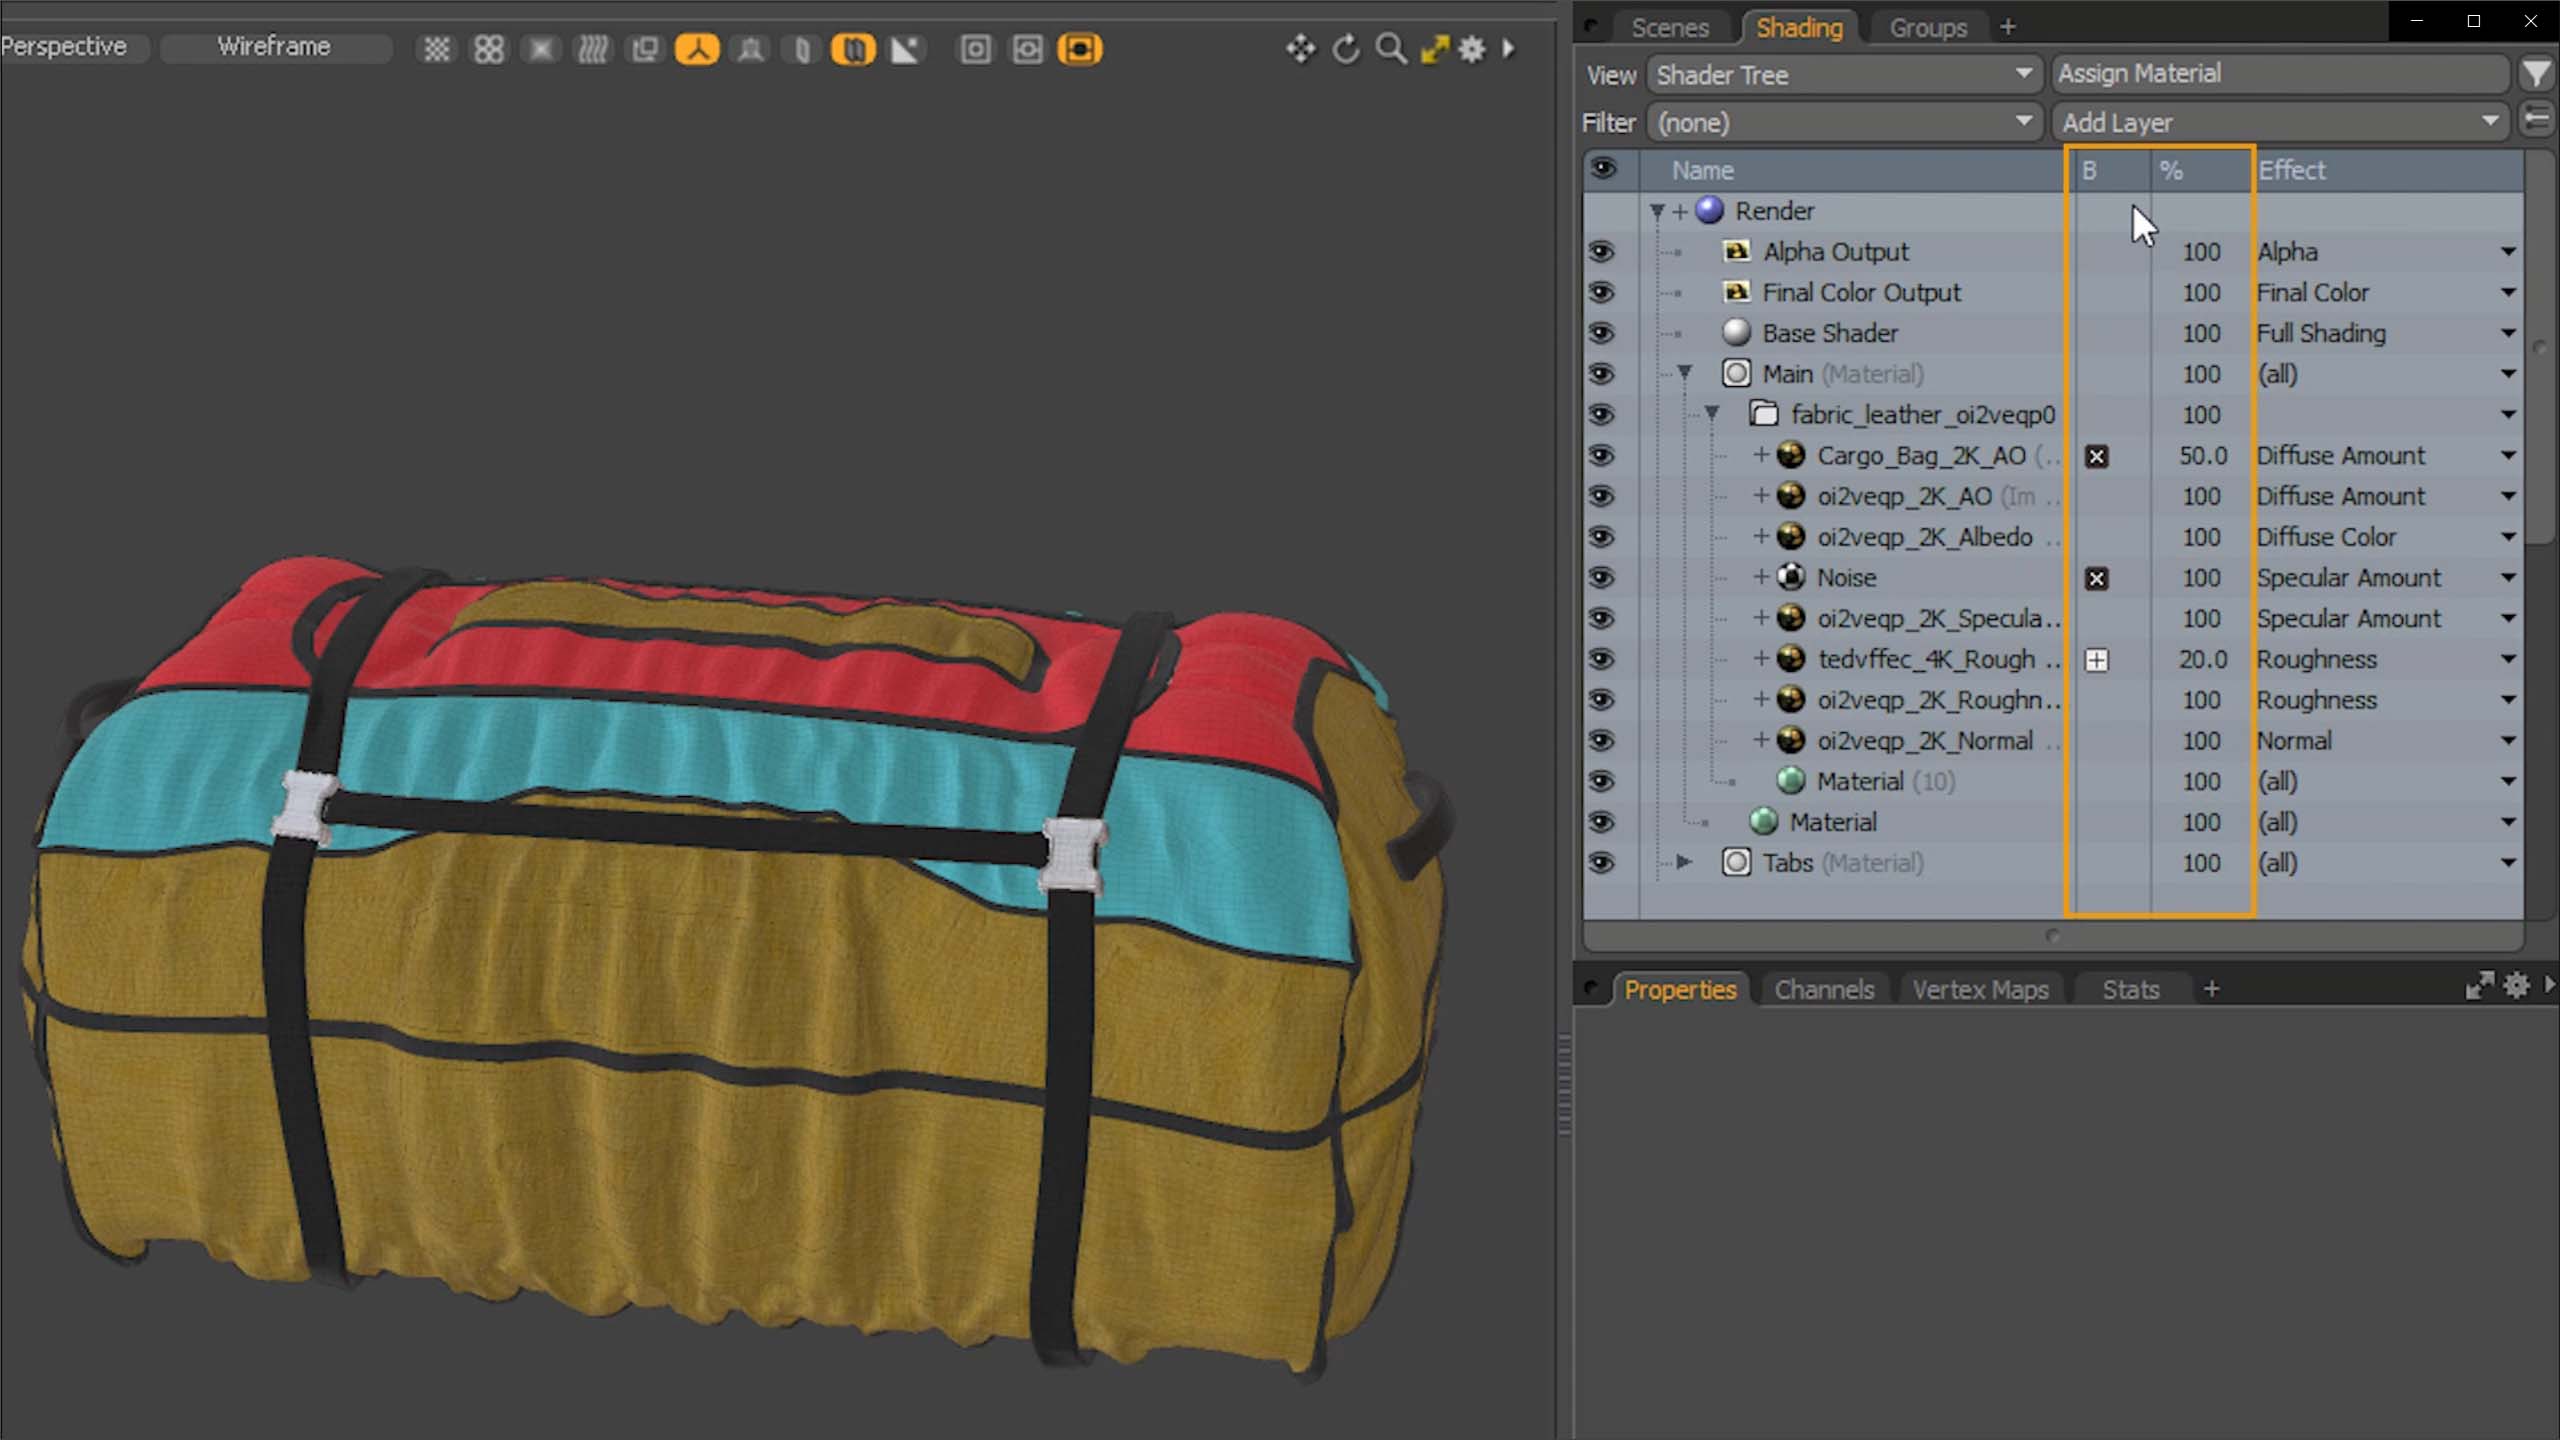Click the Wireframe shading style button
Screen dimensions: 2560x1440
tap(274, 46)
